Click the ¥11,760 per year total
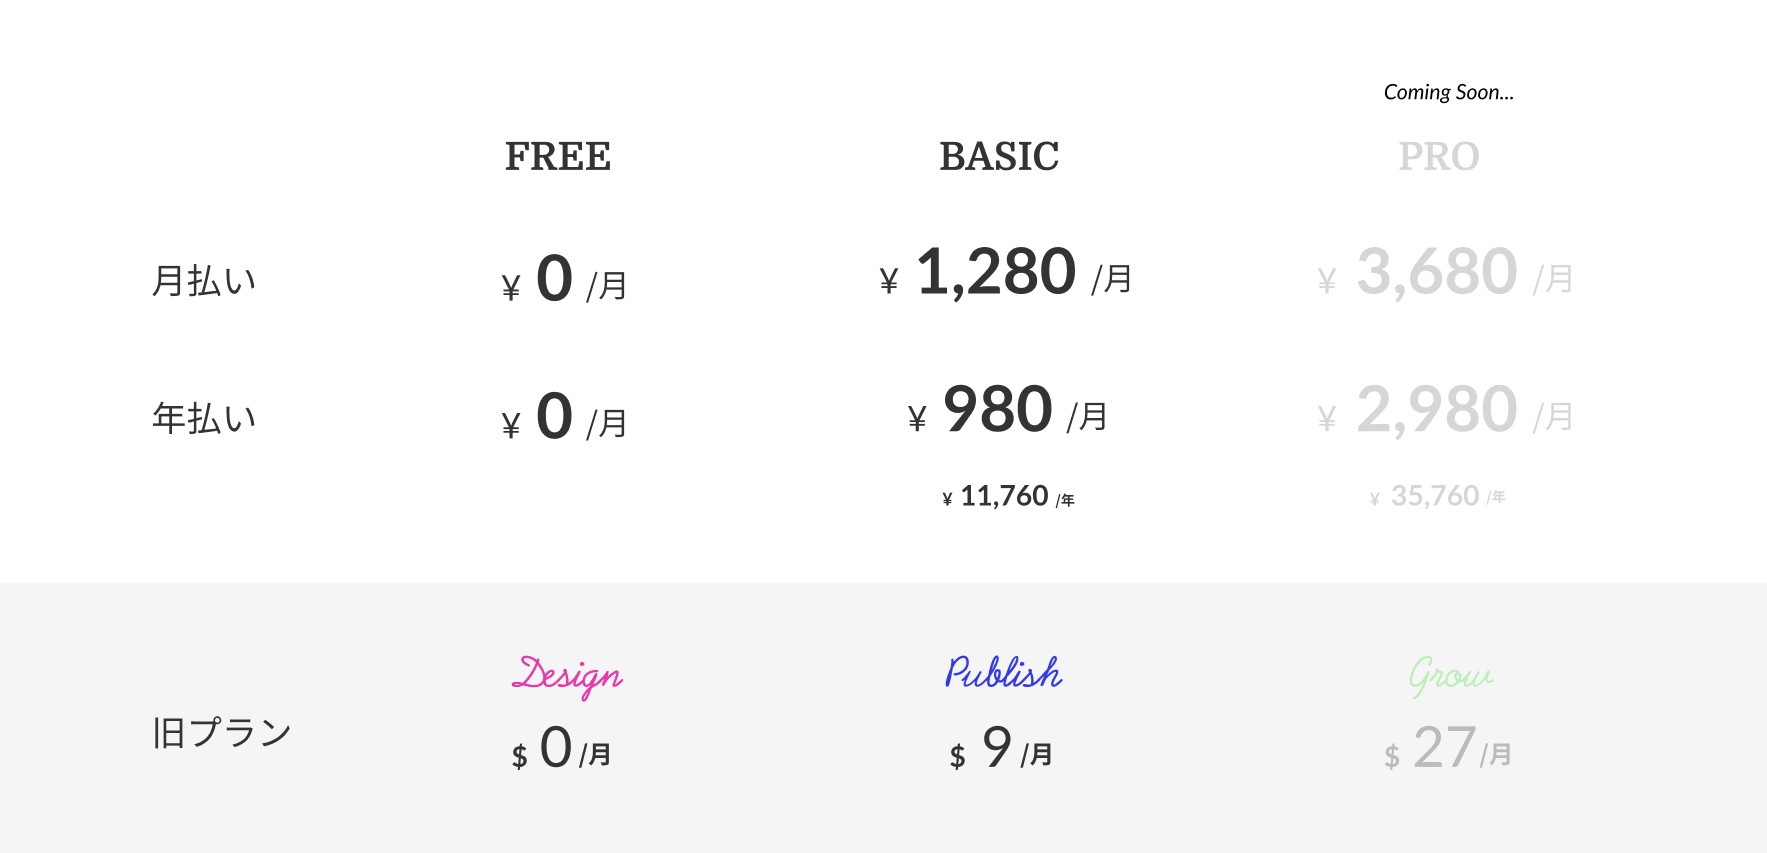This screenshot has height=853, width=1767. tap(1008, 496)
